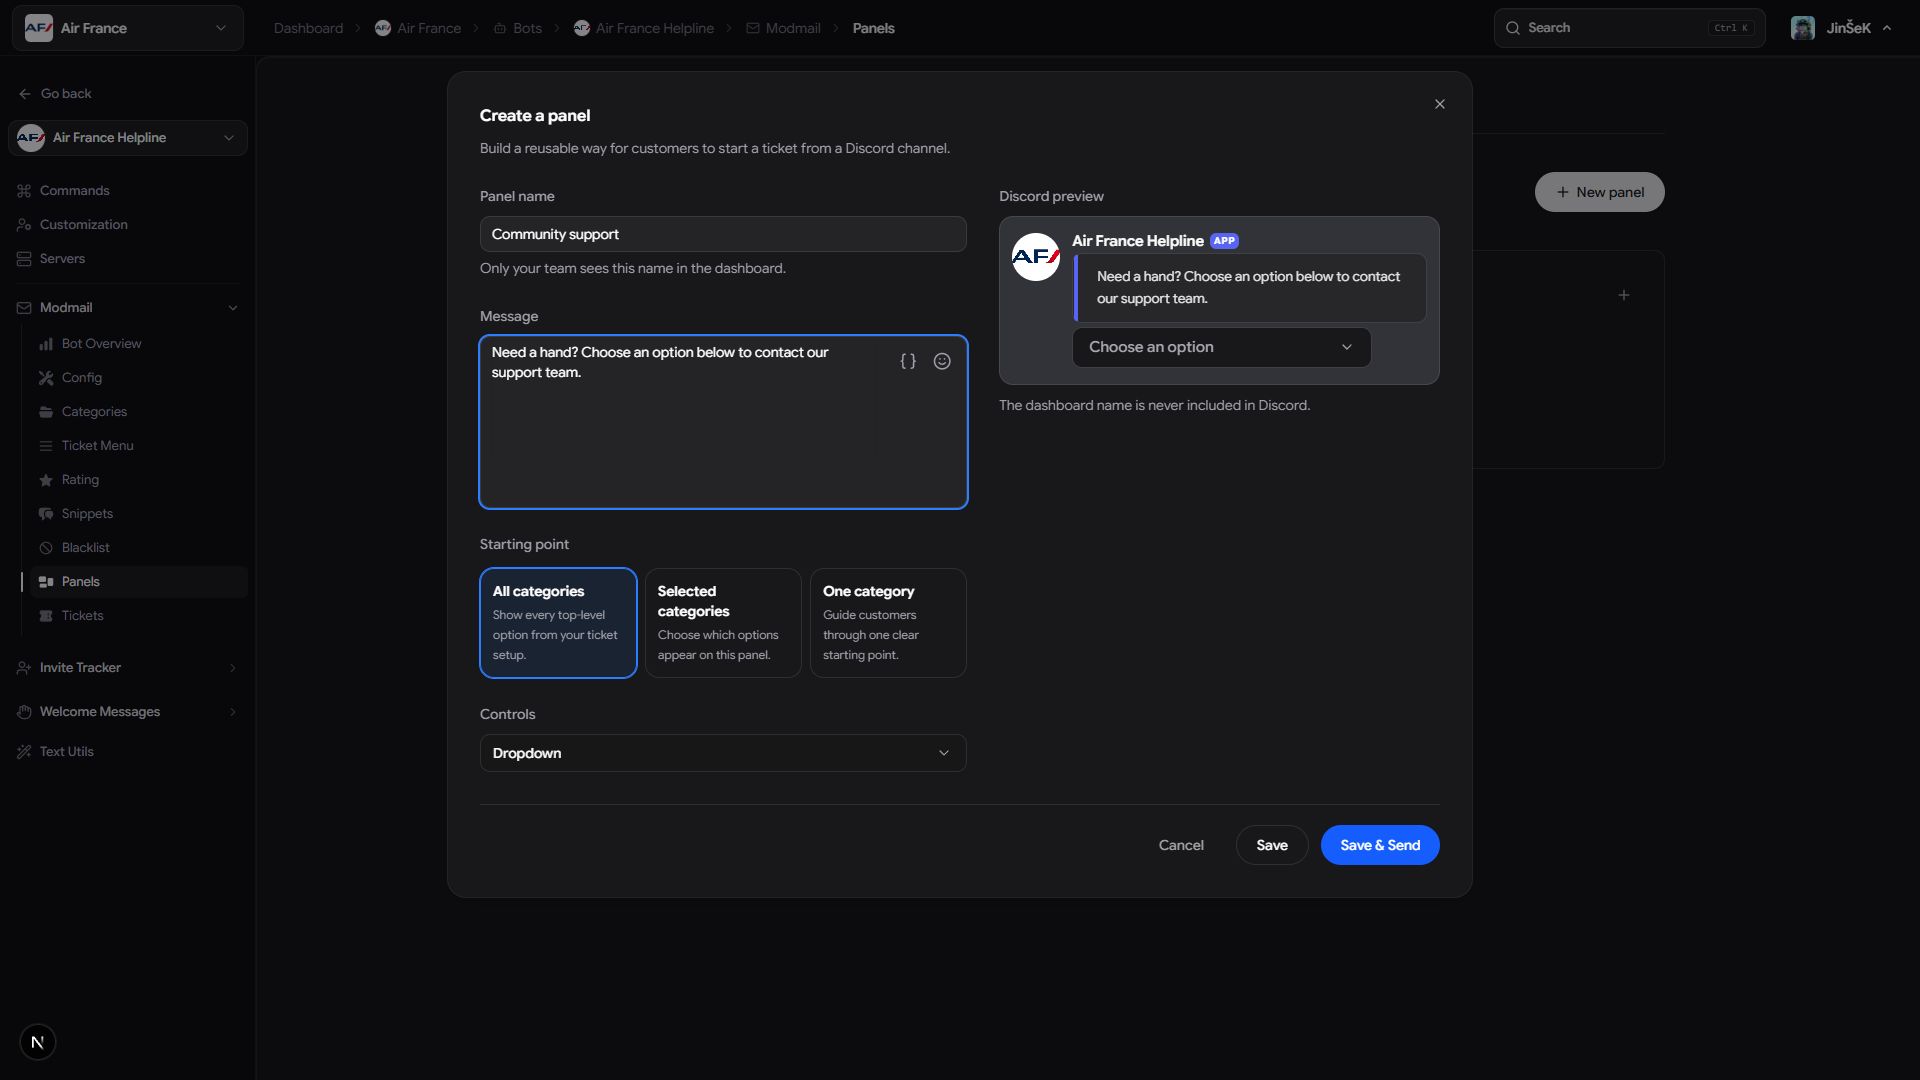Viewport: 1920px width, 1080px height.
Task: Open the Tickets icon in Modmail
Action: pos(46,616)
